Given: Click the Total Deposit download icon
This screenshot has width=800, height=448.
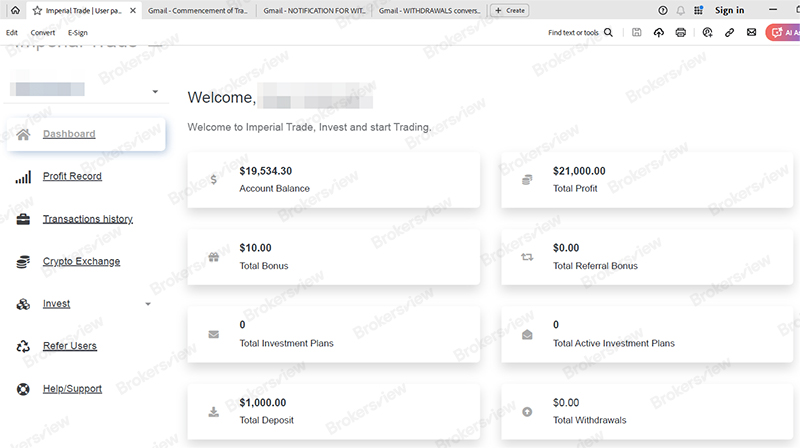Looking at the screenshot, I should [213, 412].
